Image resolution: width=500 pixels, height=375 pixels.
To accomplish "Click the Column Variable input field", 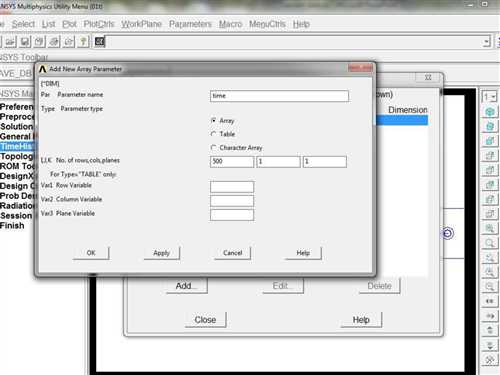I will (232, 201).
